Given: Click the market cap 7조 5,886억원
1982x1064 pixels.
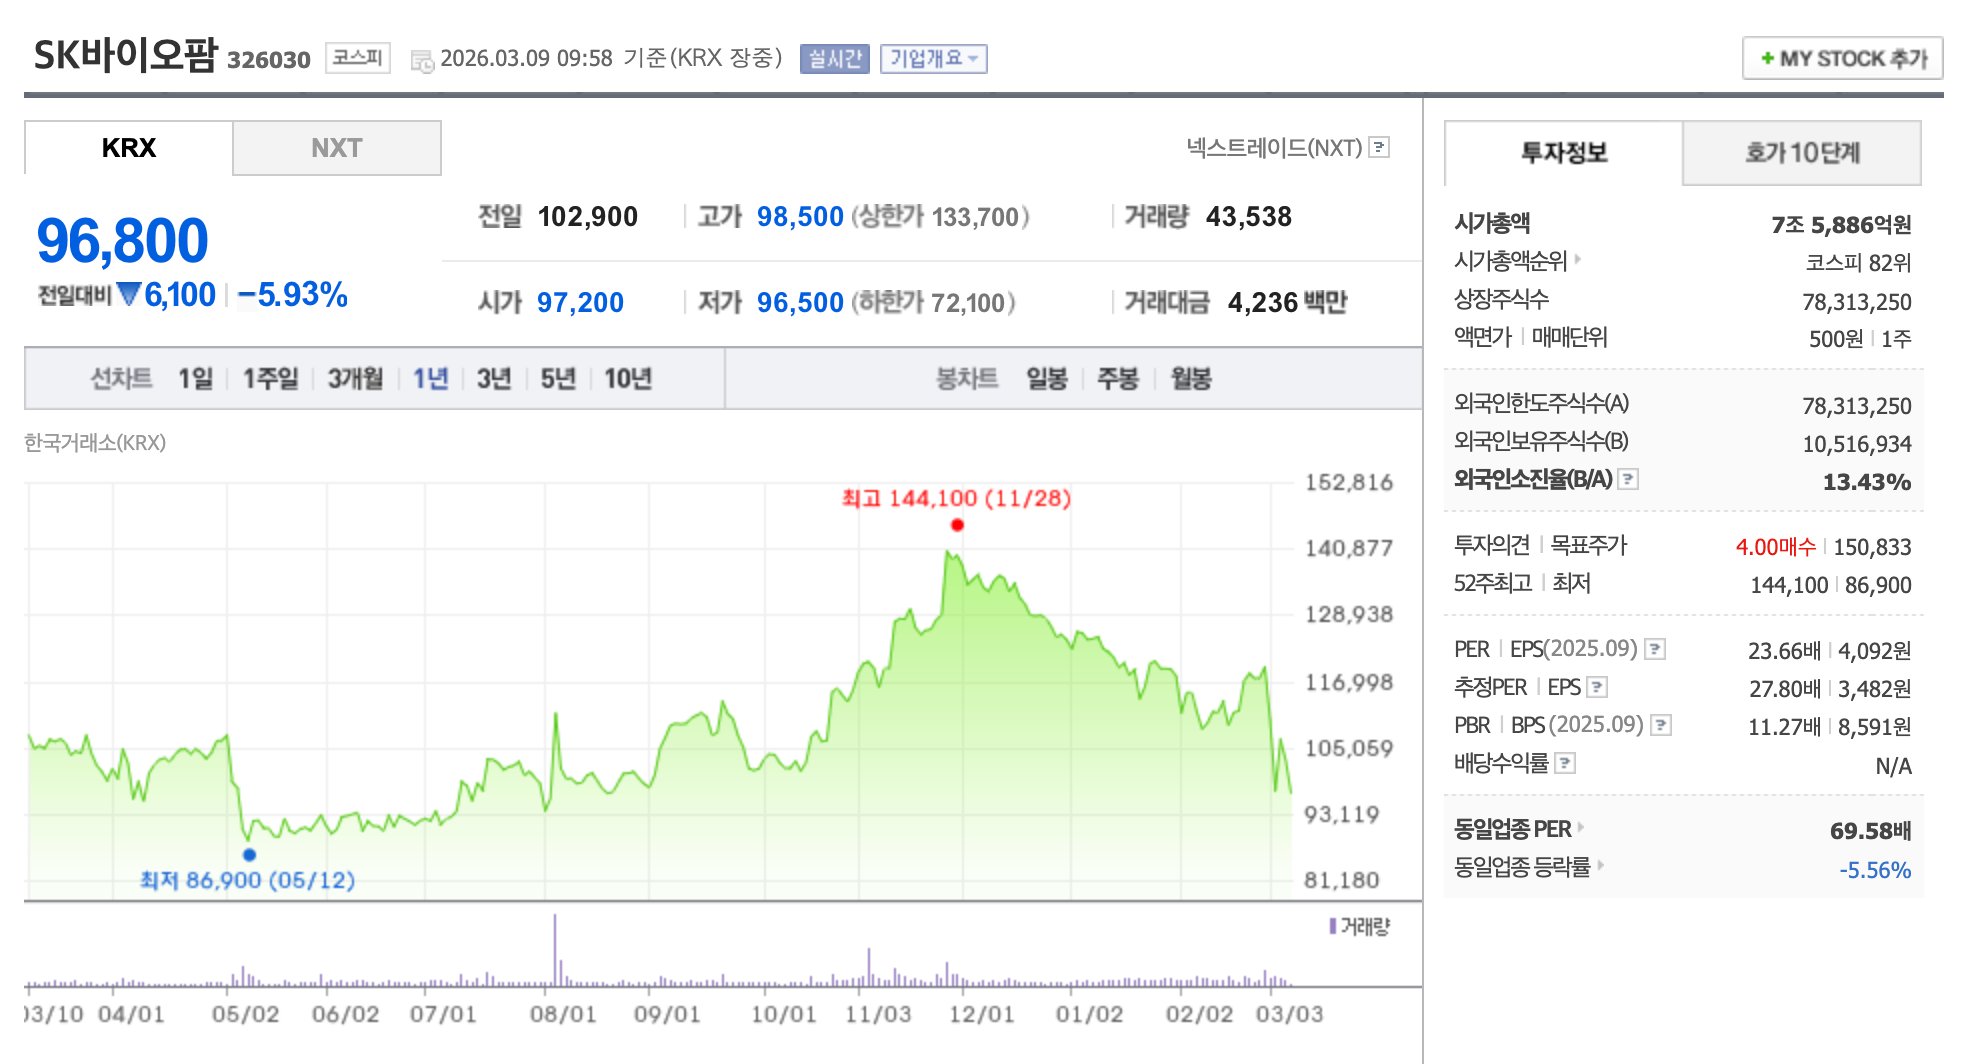Looking at the screenshot, I should coord(1841,225).
